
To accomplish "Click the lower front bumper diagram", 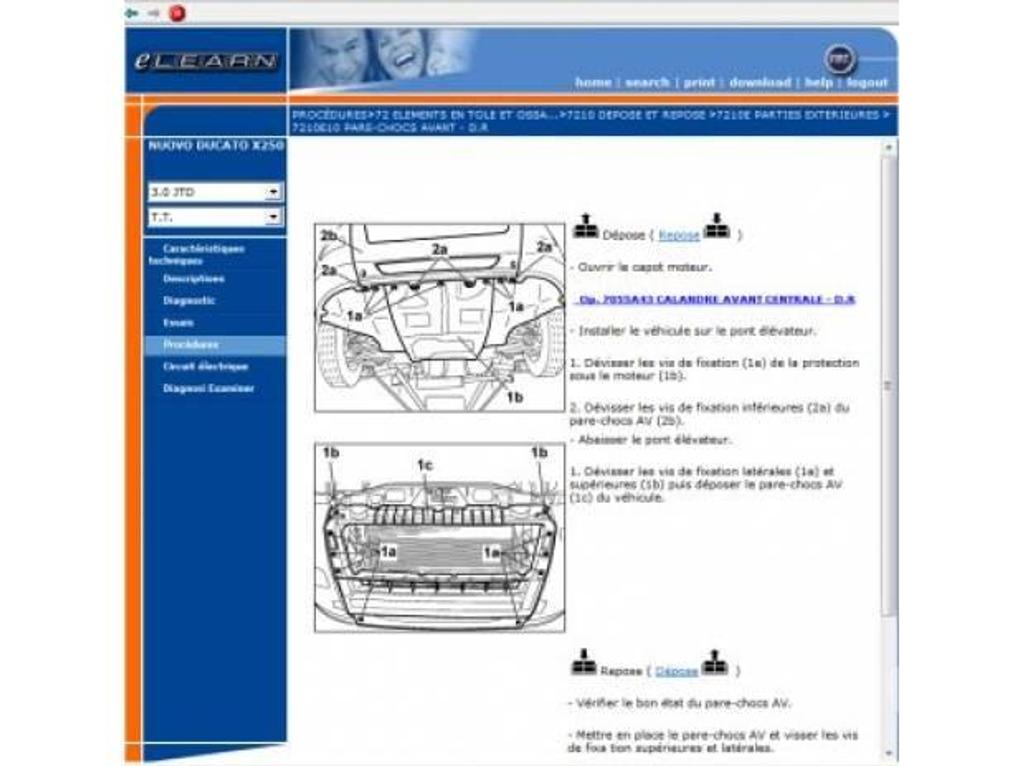I will tap(439, 538).
